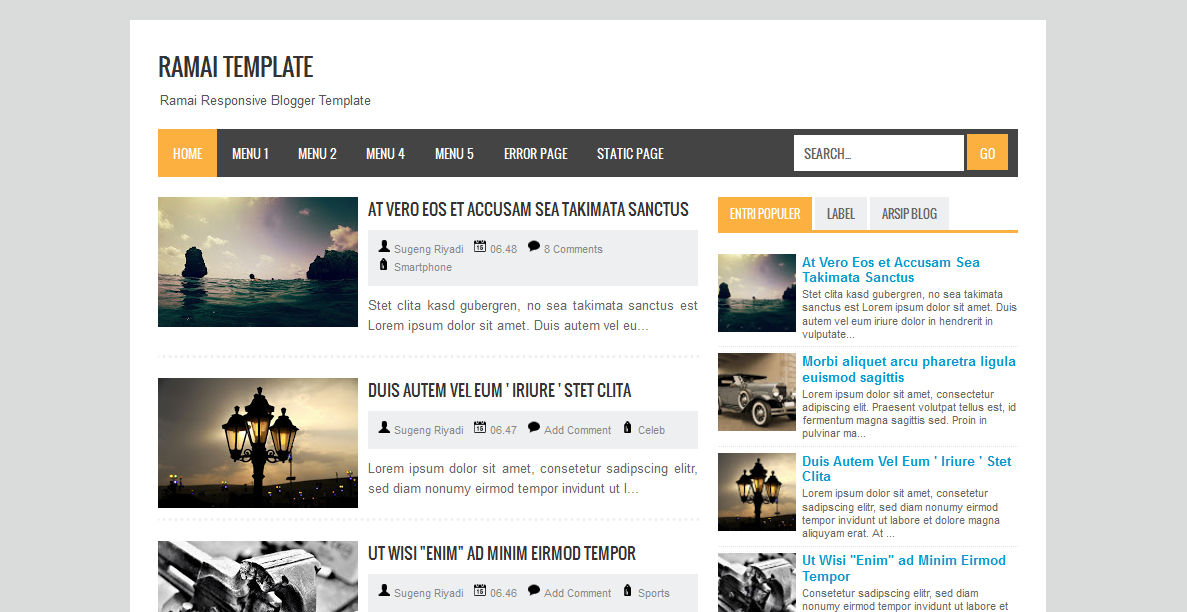
Task: Click author icon in Ut Wisi post meta
Action: pyautogui.click(x=384, y=590)
